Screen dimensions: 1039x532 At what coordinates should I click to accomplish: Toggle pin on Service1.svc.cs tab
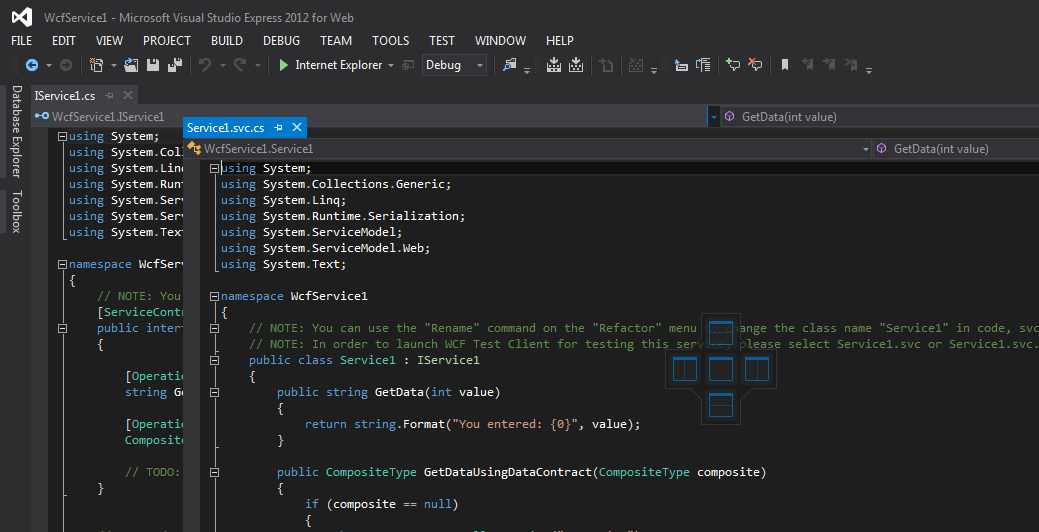click(279, 128)
